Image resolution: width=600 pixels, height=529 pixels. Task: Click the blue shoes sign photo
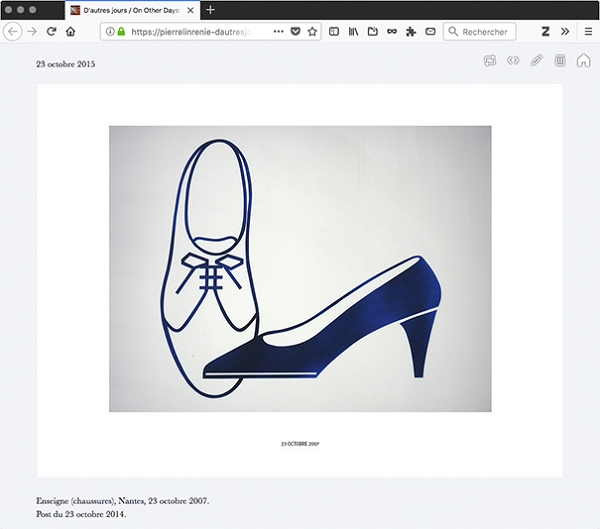pos(300,268)
